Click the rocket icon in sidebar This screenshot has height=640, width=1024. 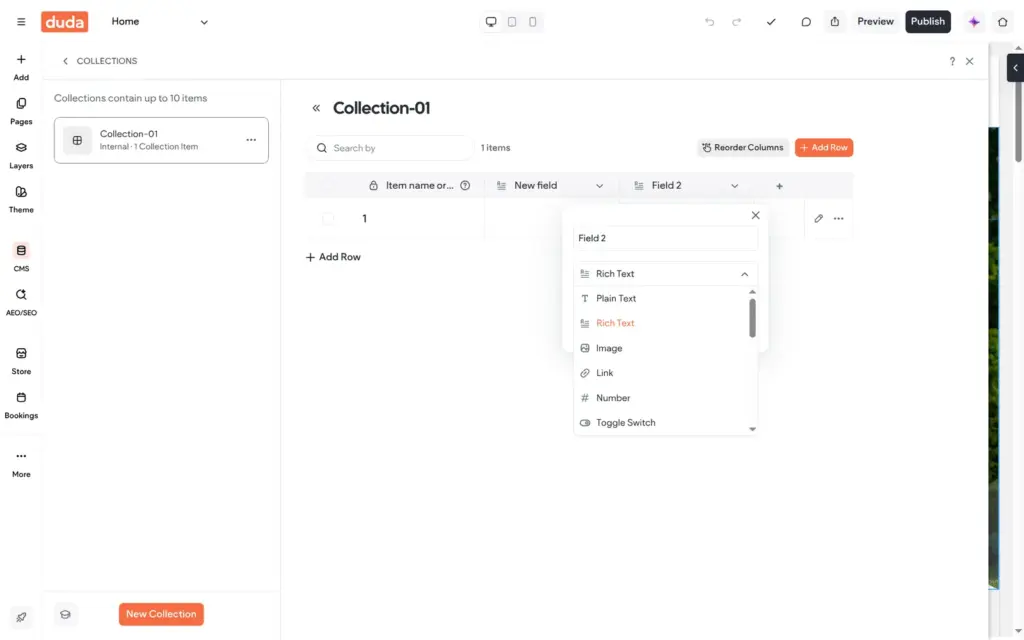coord(21,617)
